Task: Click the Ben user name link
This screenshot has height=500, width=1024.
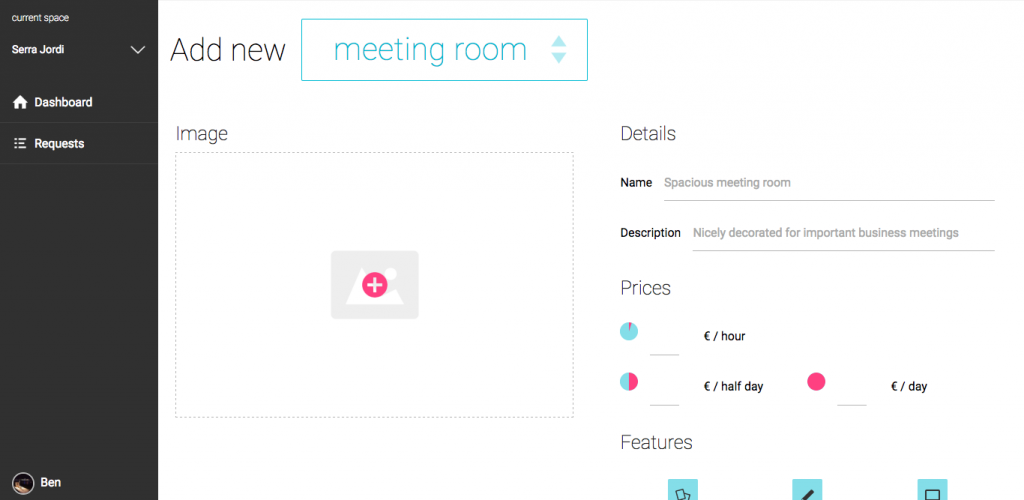Action: pyautogui.click(x=51, y=483)
